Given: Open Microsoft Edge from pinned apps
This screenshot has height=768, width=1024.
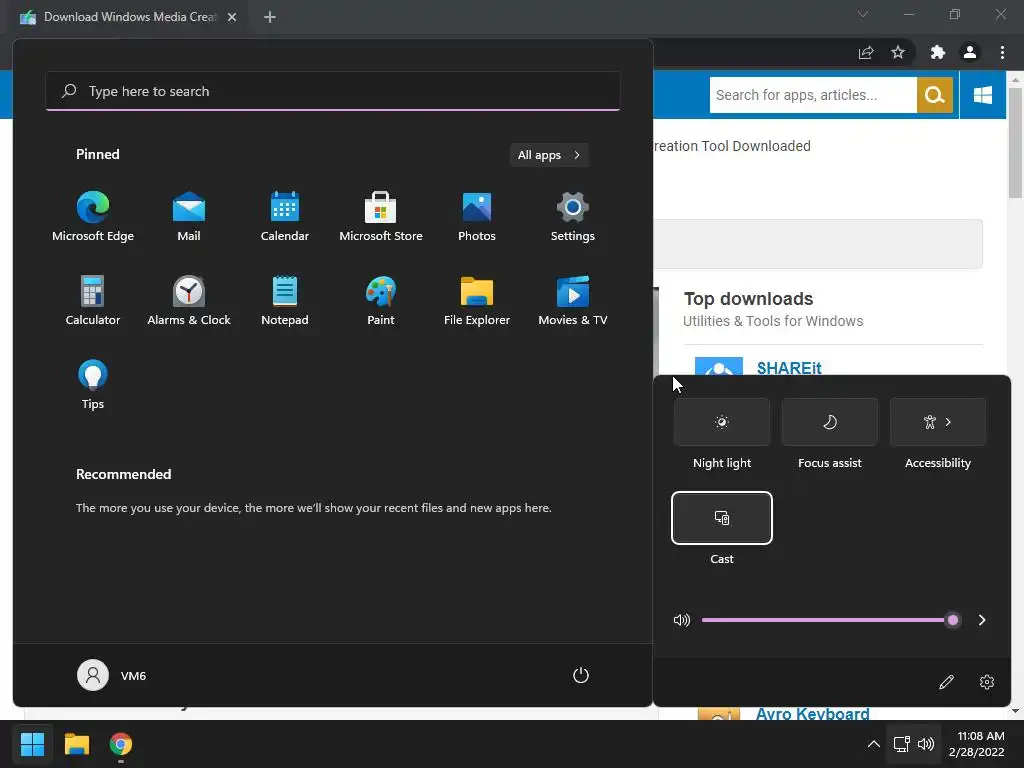Looking at the screenshot, I should click(93, 217).
